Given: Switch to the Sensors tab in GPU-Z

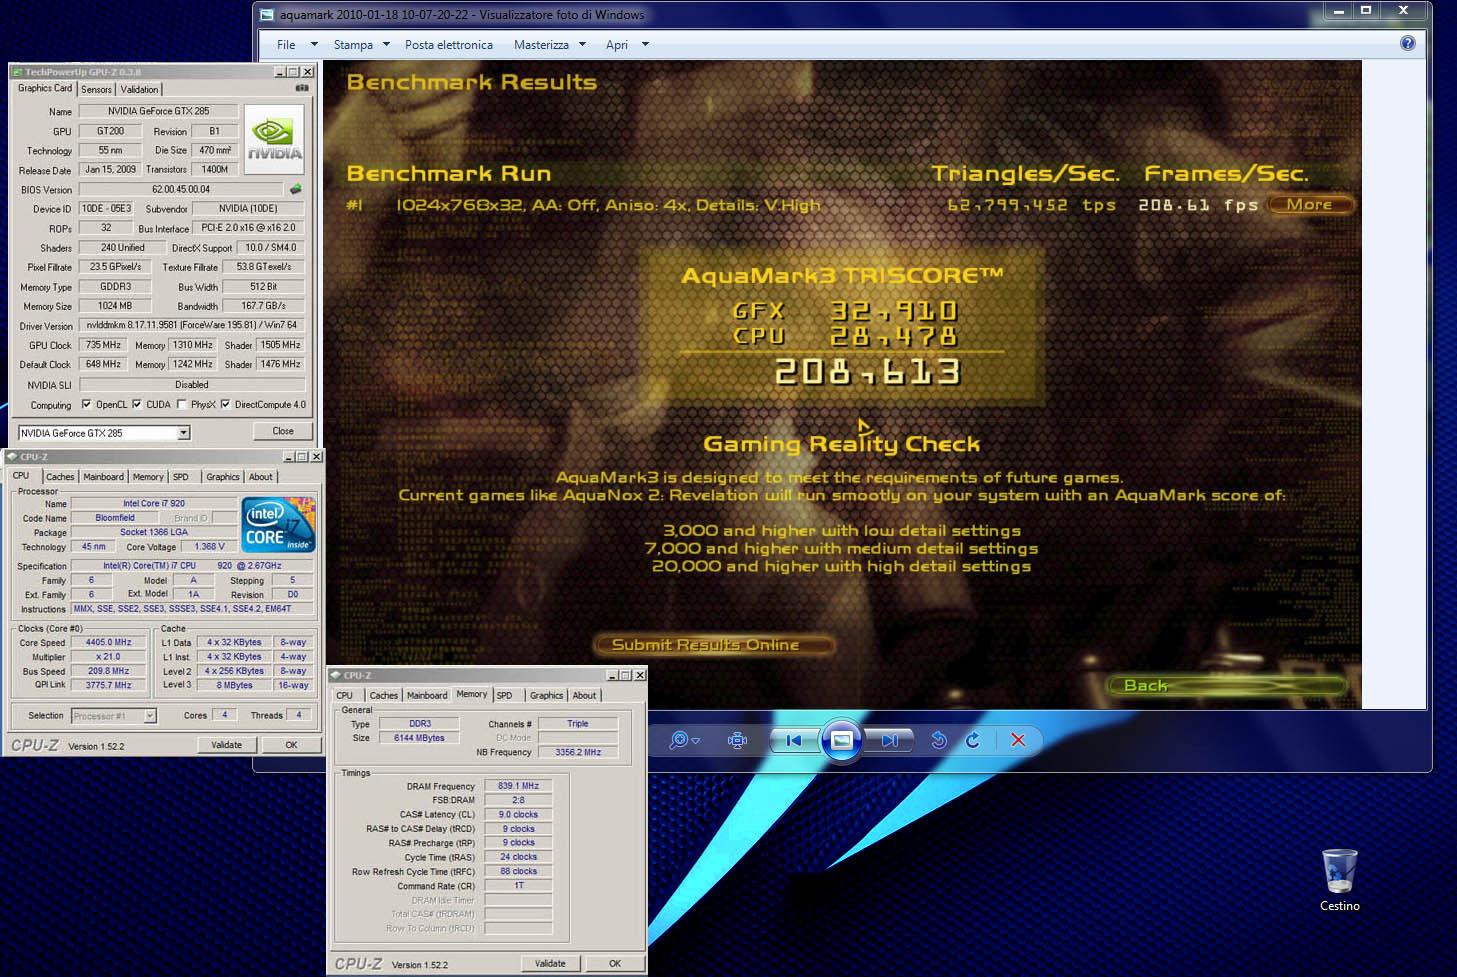Looking at the screenshot, I should click(96, 89).
